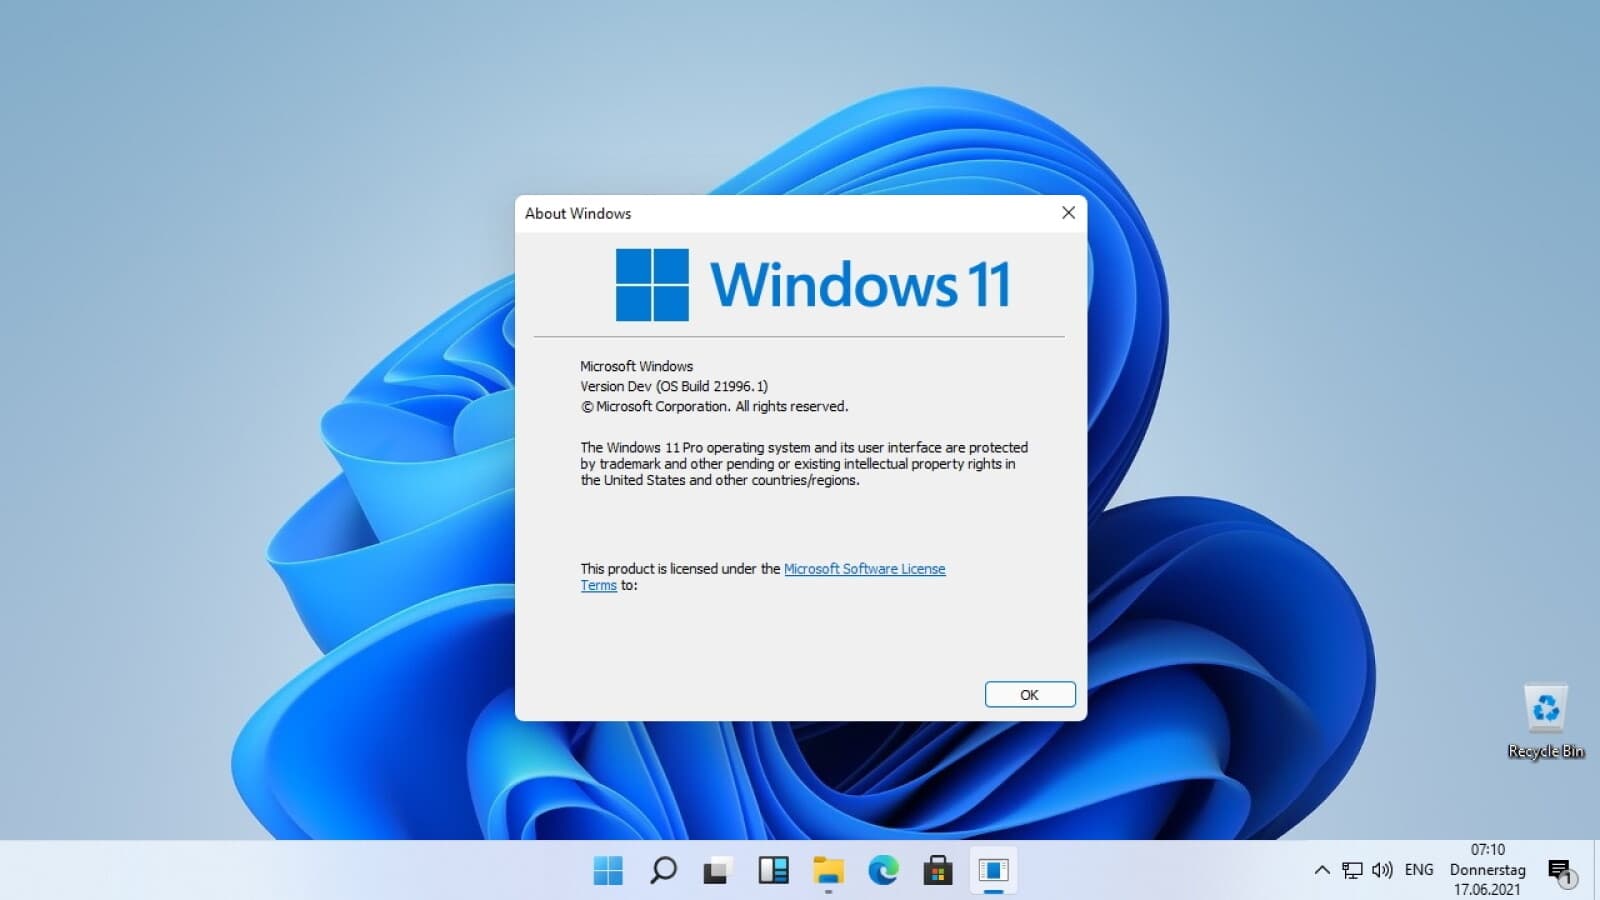Click 'The Windows 11 Pro operating system' paragraph
1600x900 pixels.
(804, 464)
